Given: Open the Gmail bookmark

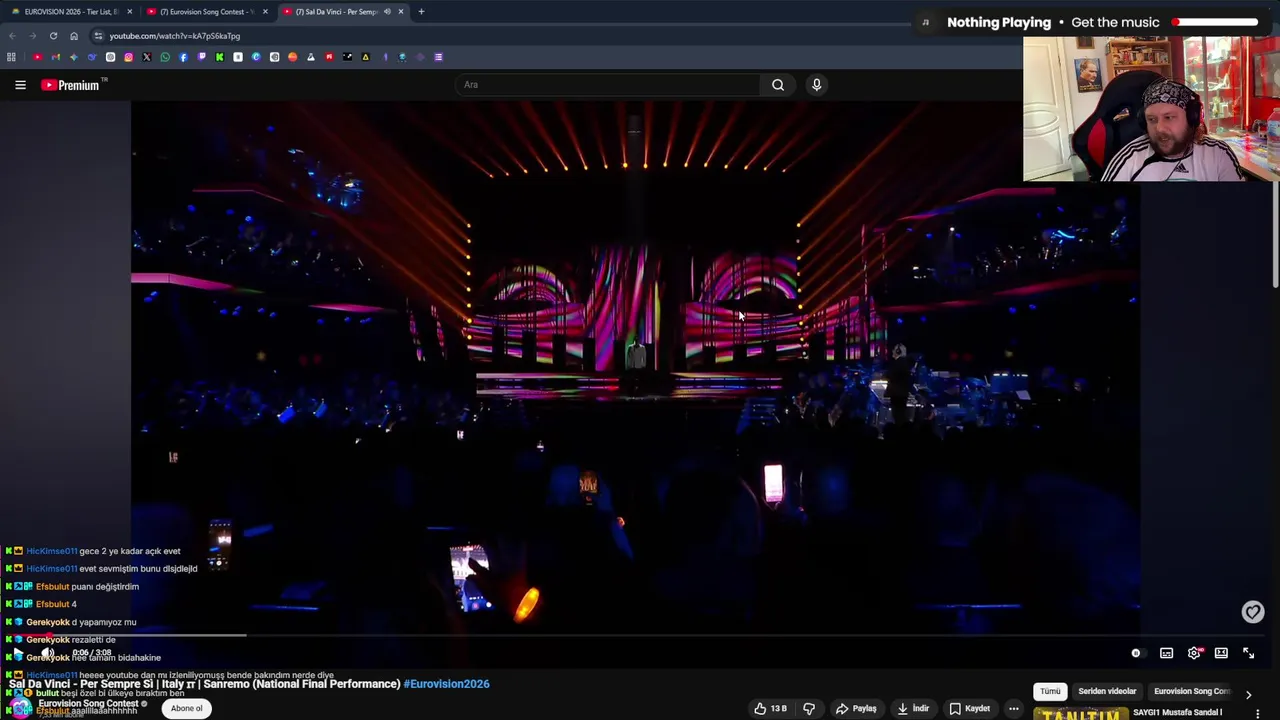Looking at the screenshot, I should click(55, 57).
